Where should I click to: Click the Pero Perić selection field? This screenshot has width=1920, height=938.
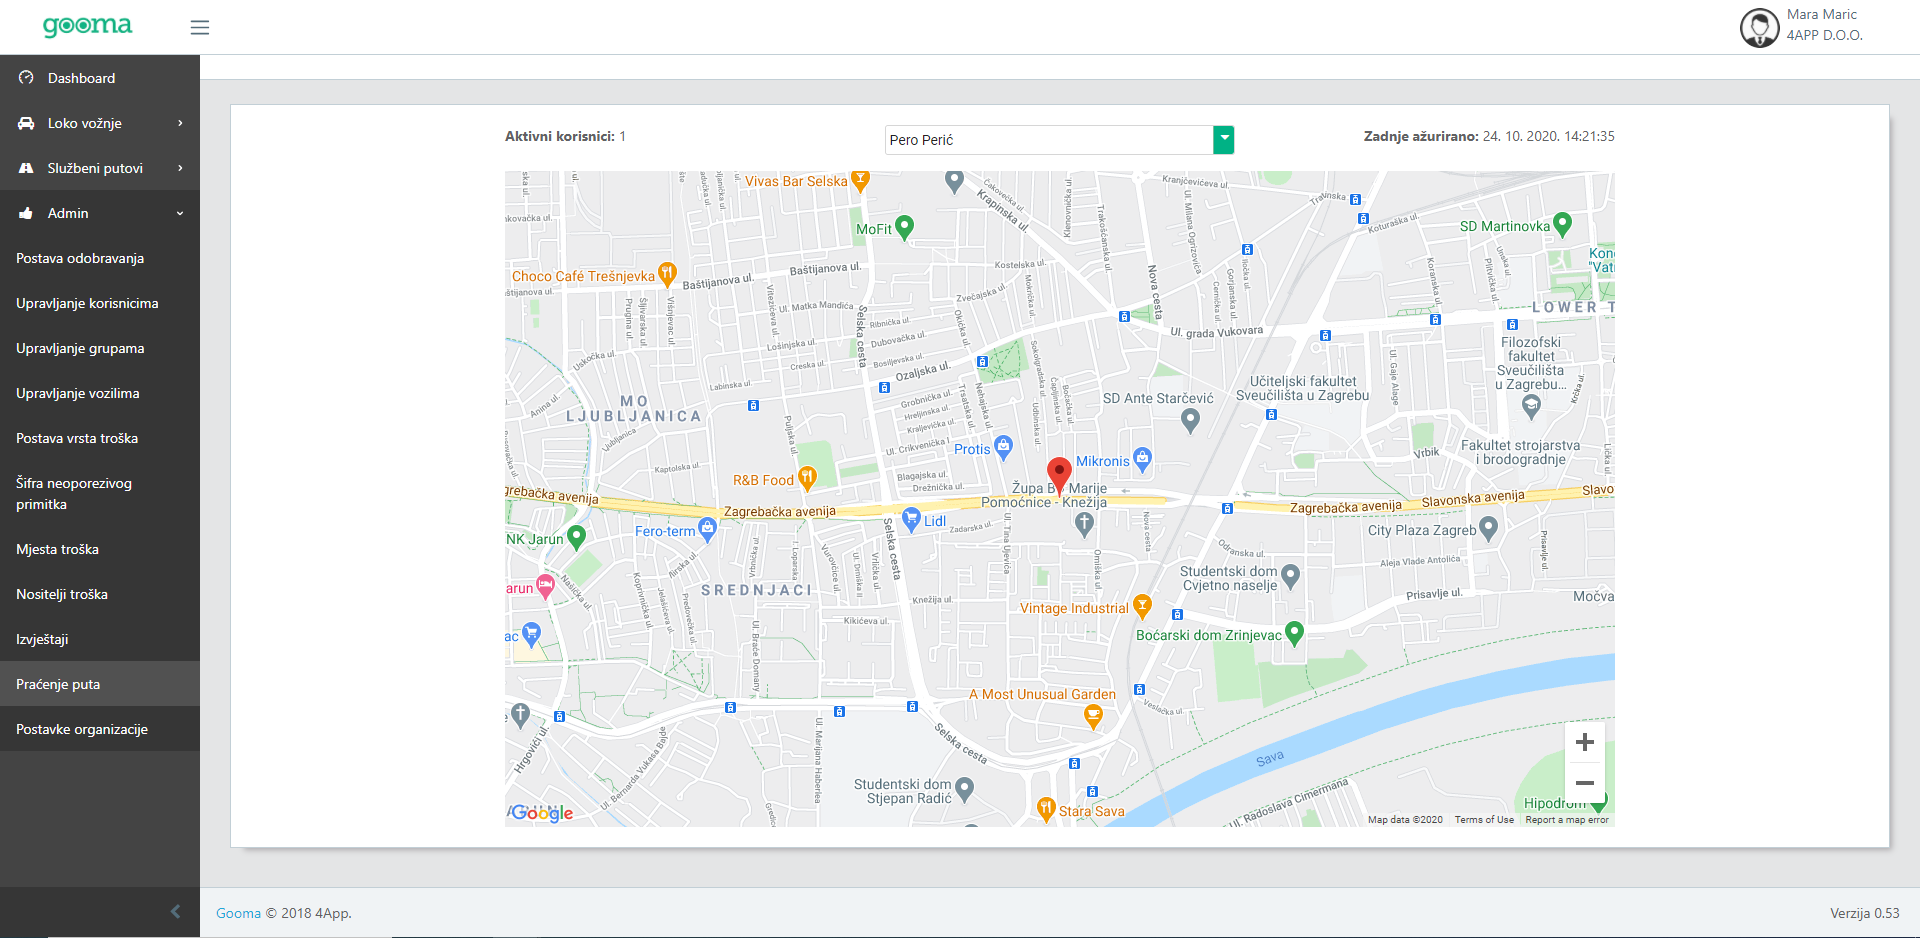[x=1049, y=140]
